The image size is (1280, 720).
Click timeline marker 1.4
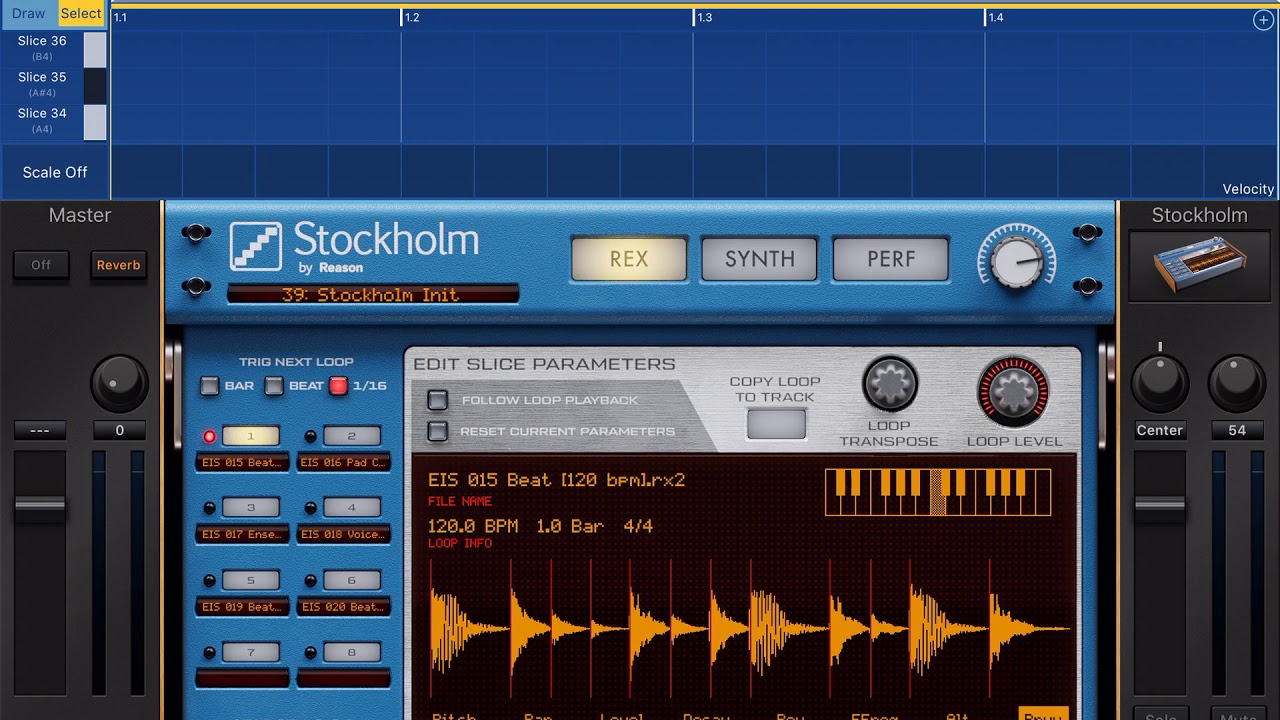click(x=995, y=18)
